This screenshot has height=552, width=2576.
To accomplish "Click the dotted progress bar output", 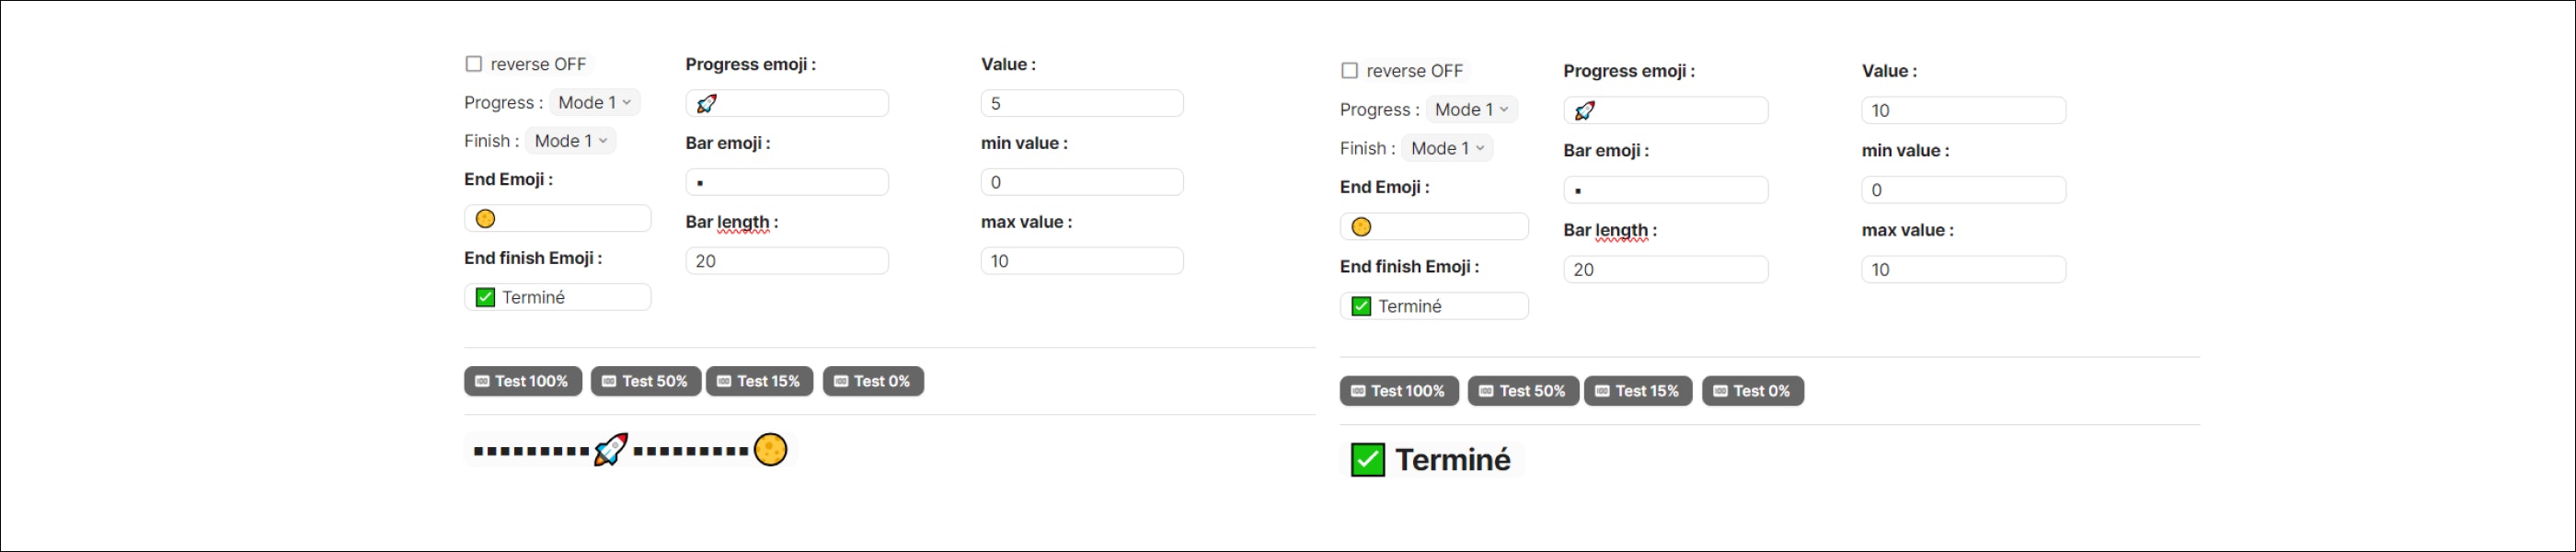I will 628,449.
